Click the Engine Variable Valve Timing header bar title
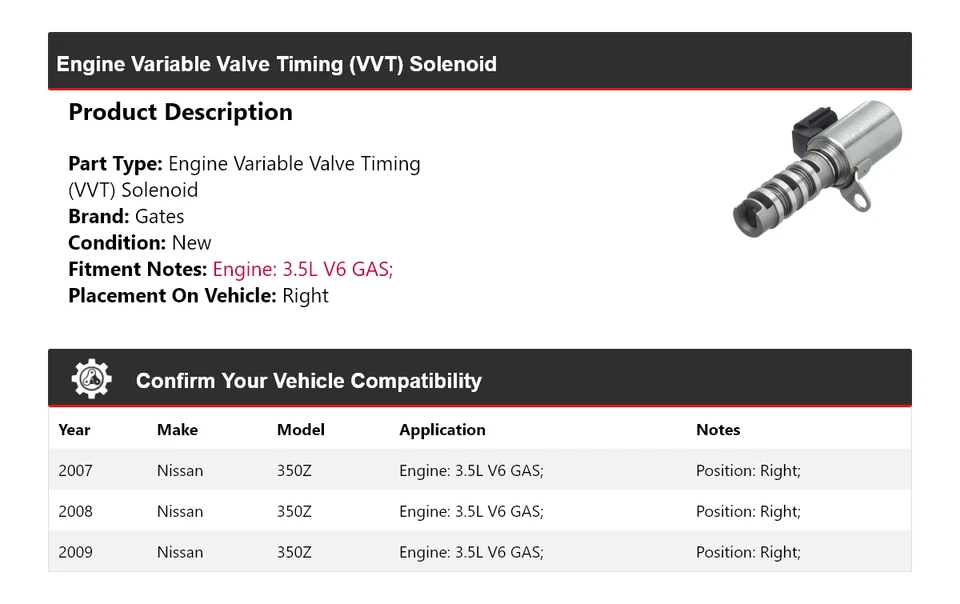The image size is (960, 604). tap(276, 64)
